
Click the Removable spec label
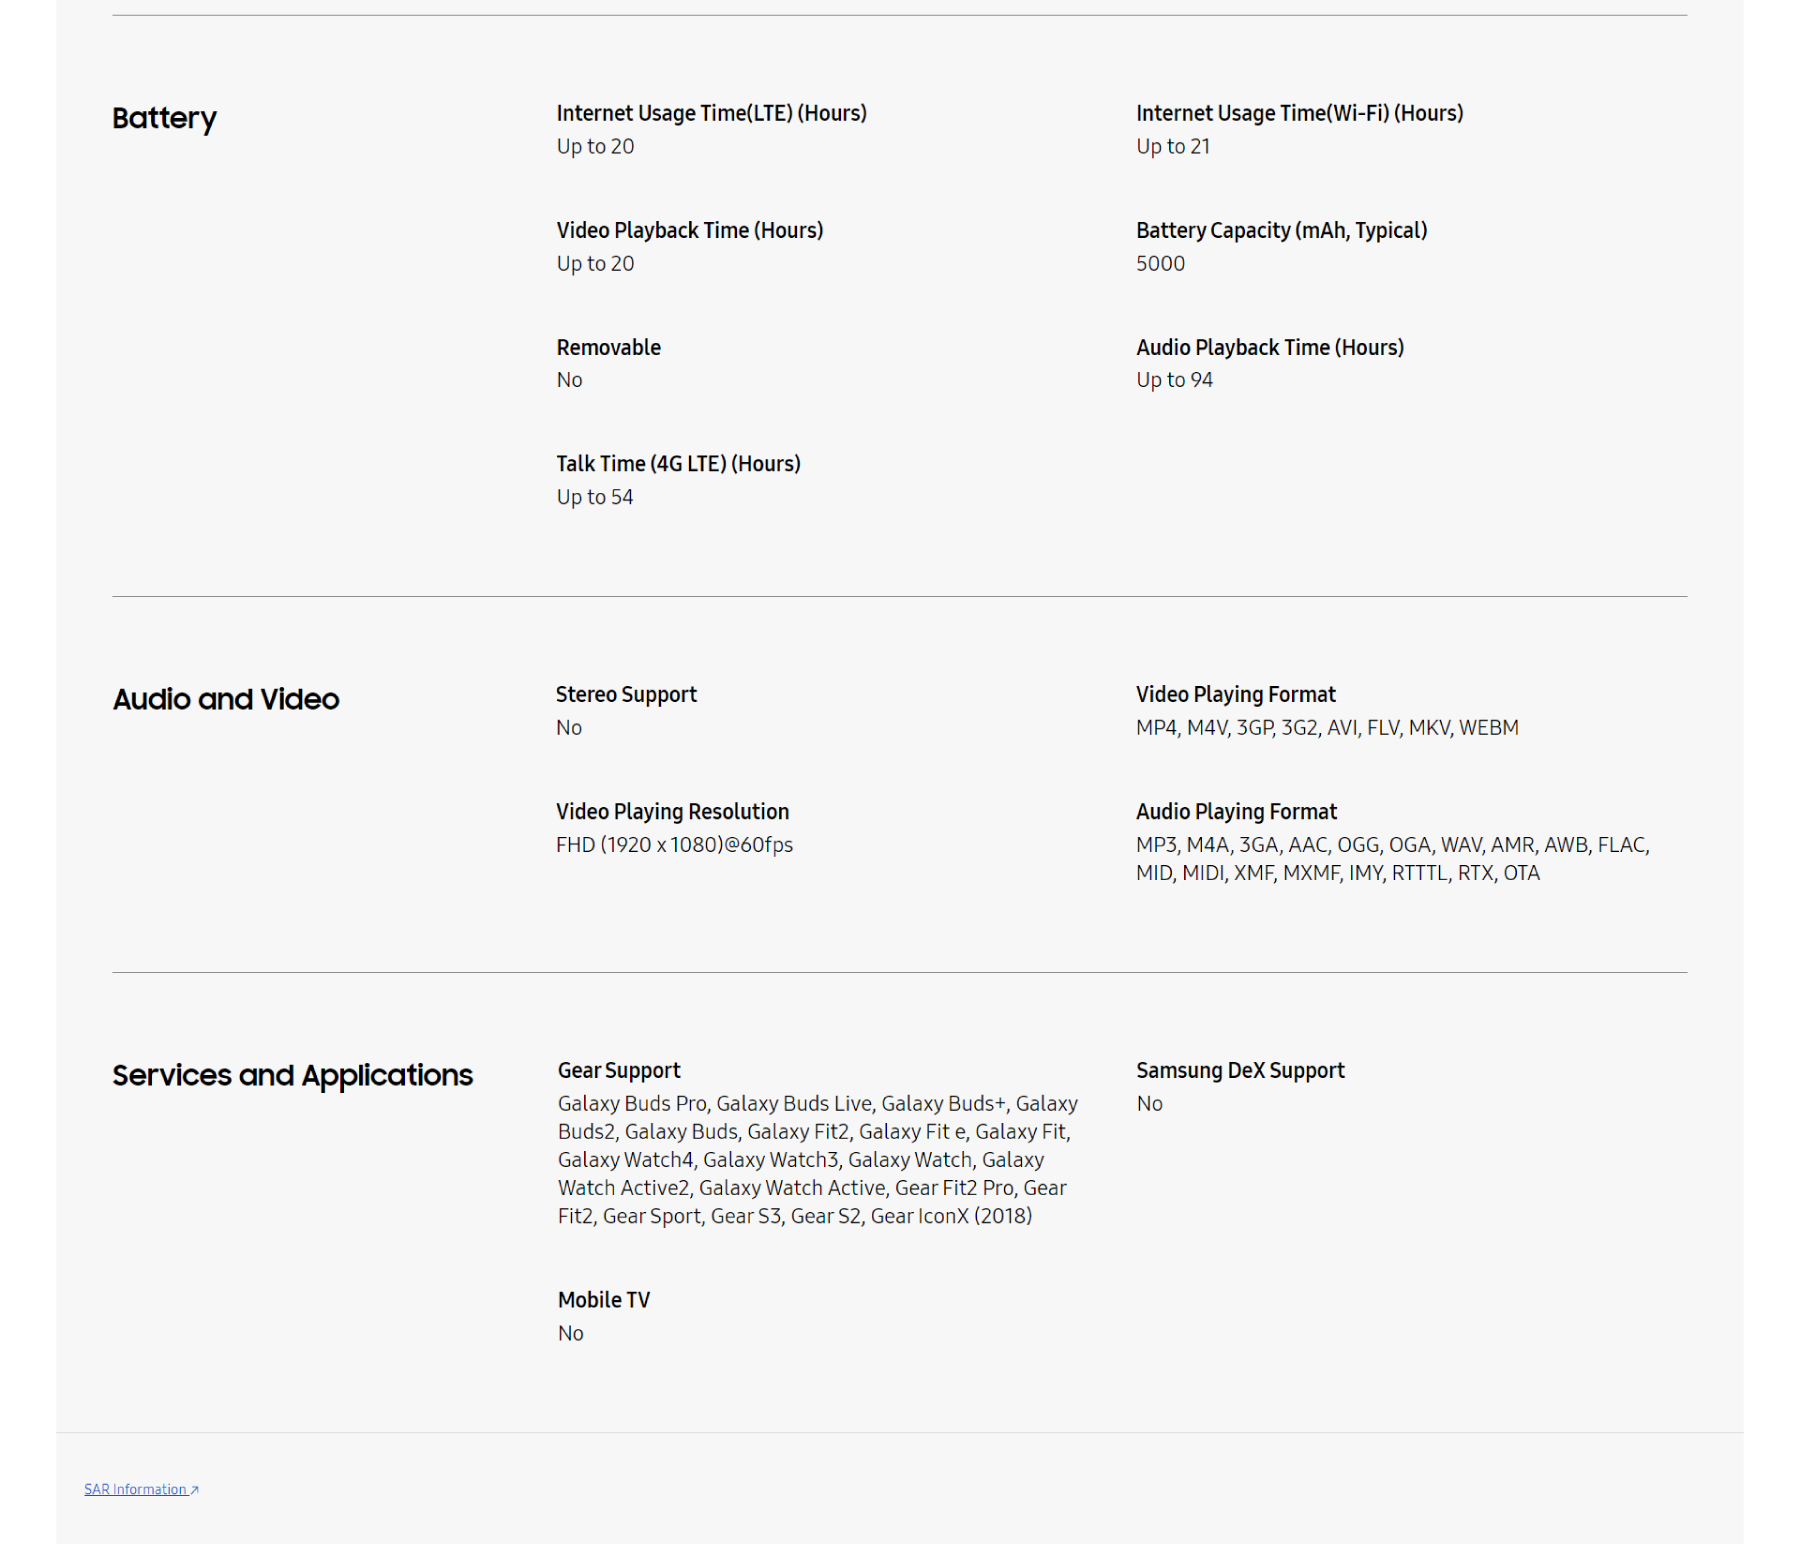608,347
